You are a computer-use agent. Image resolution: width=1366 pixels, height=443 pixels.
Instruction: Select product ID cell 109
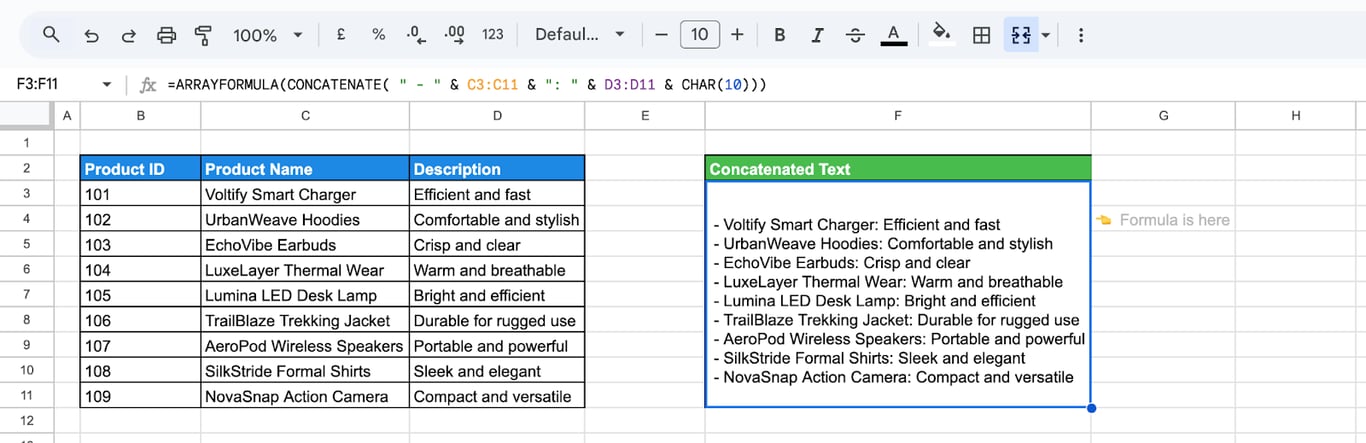click(140, 396)
